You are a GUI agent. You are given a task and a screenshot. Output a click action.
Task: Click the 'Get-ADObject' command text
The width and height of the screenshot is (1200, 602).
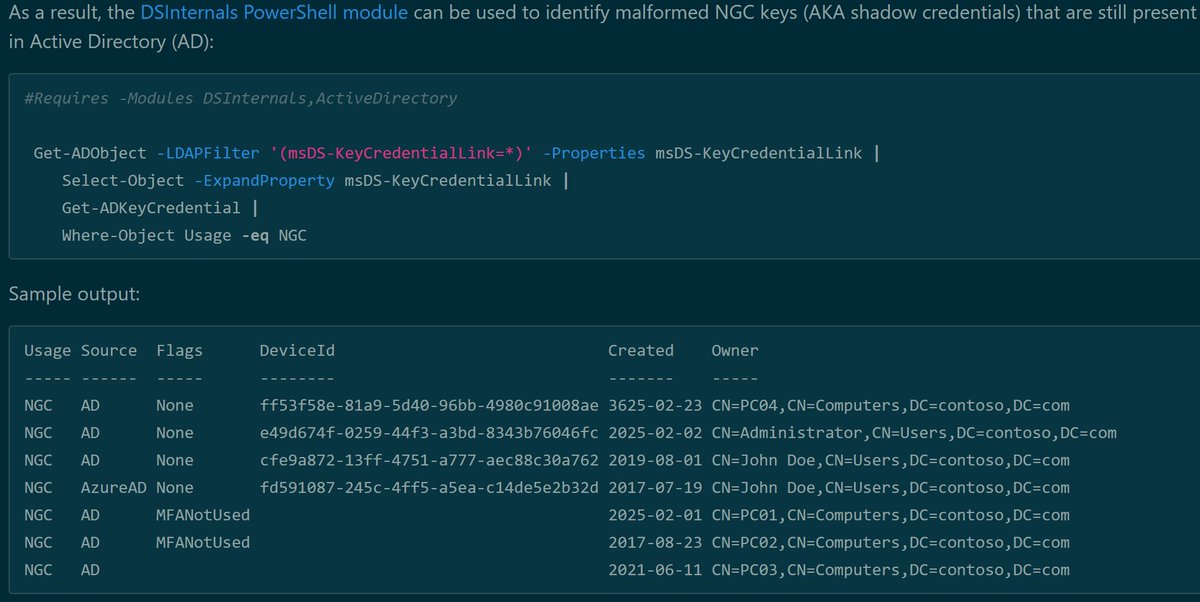(x=90, y=153)
